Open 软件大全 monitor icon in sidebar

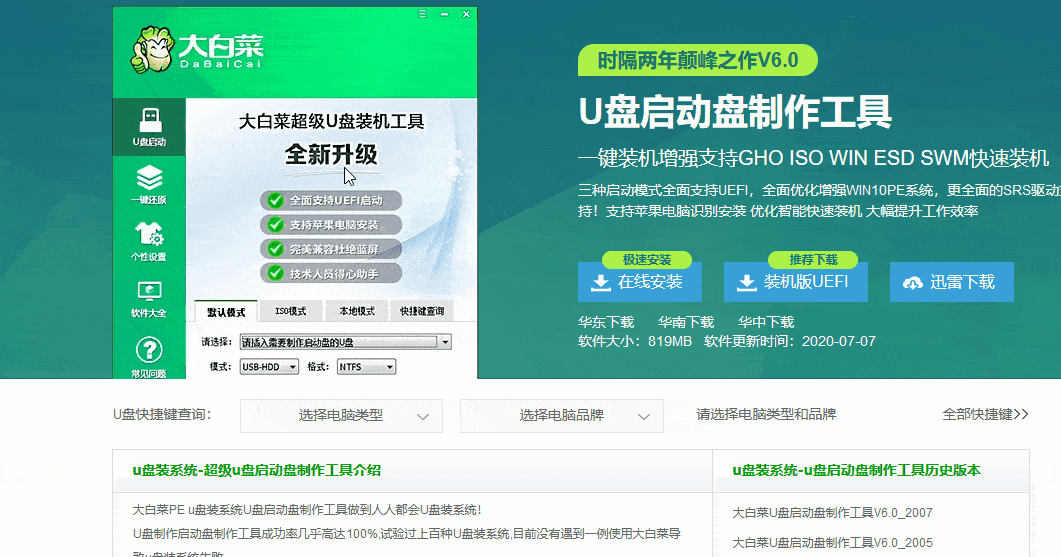click(x=149, y=299)
